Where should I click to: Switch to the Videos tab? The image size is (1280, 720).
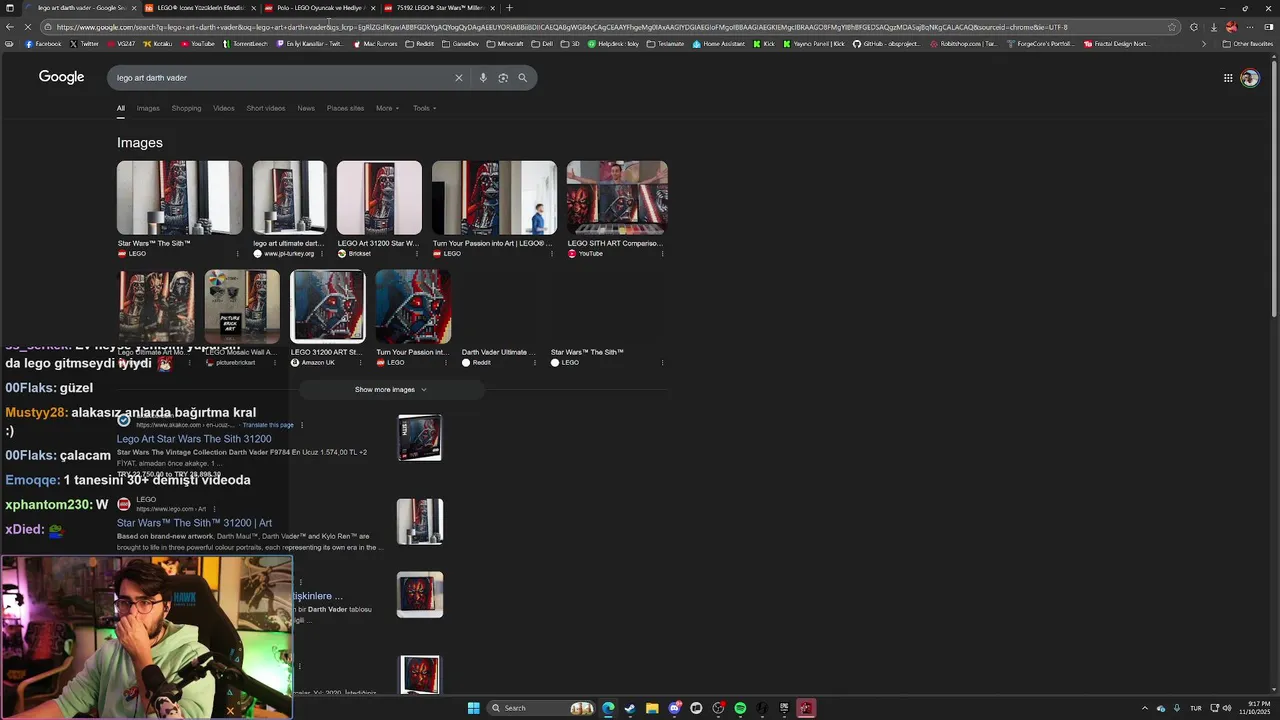(x=224, y=108)
